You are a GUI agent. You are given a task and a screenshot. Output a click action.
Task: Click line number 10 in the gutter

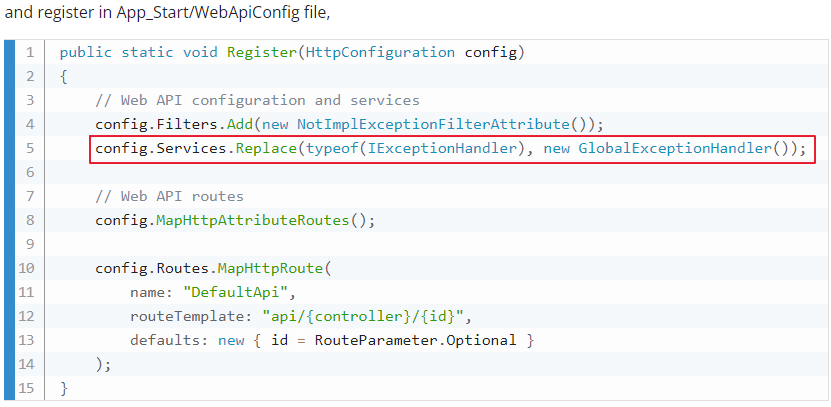click(26, 268)
